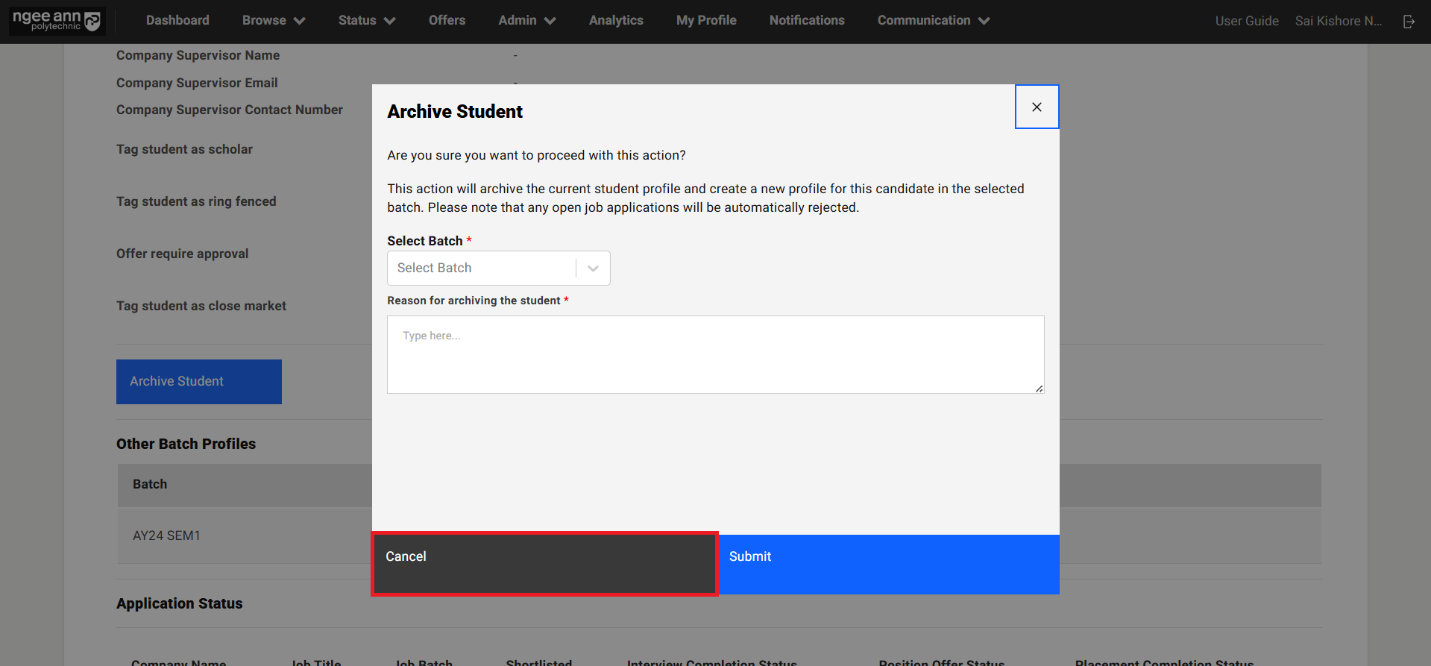
Task: Expand the Communication menu
Action: (931, 19)
